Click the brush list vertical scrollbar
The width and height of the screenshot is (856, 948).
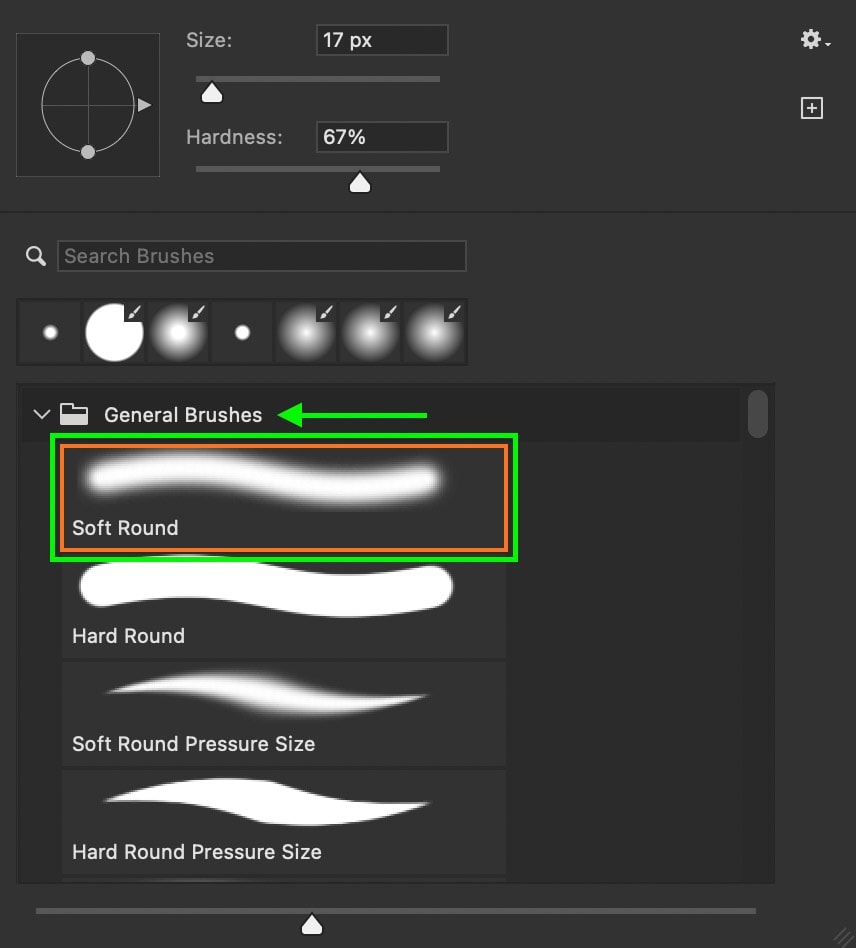click(757, 414)
